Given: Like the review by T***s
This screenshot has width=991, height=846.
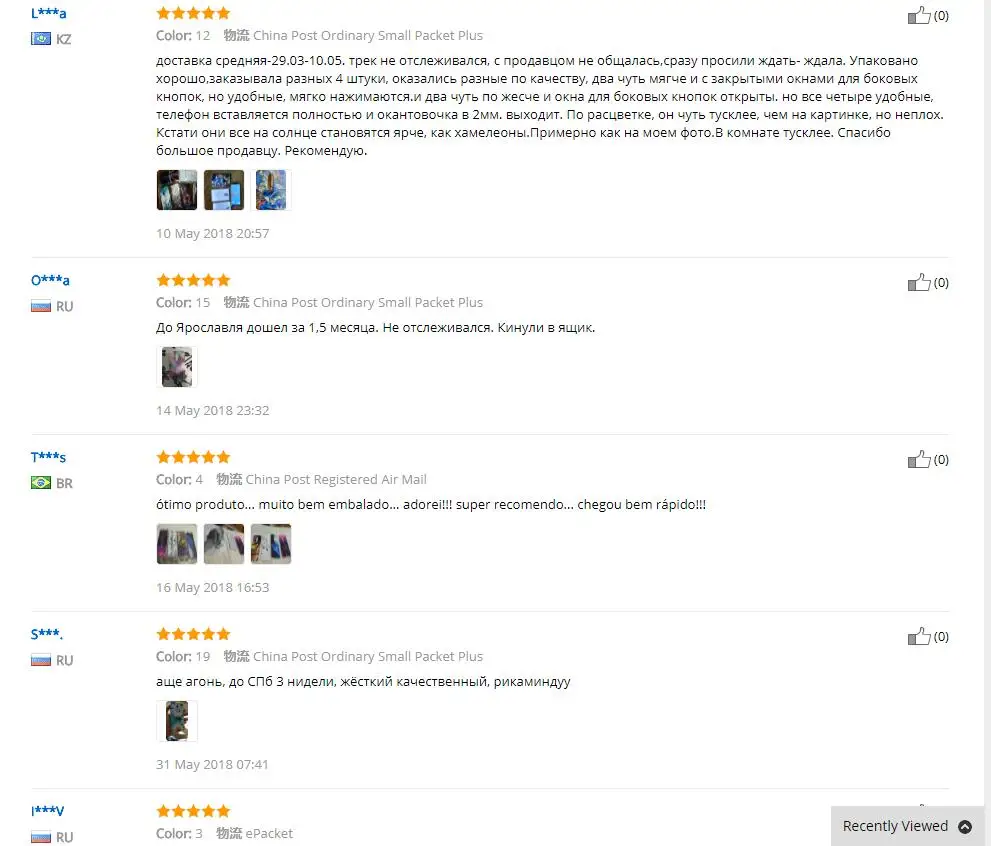Looking at the screenshot, I should point(919,459).
